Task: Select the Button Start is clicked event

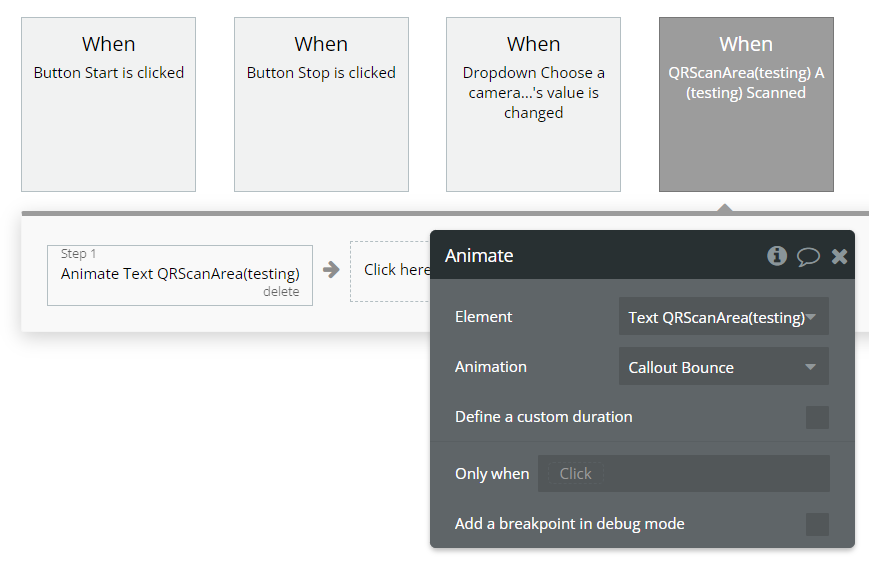Action: click(x=108, y=104)
